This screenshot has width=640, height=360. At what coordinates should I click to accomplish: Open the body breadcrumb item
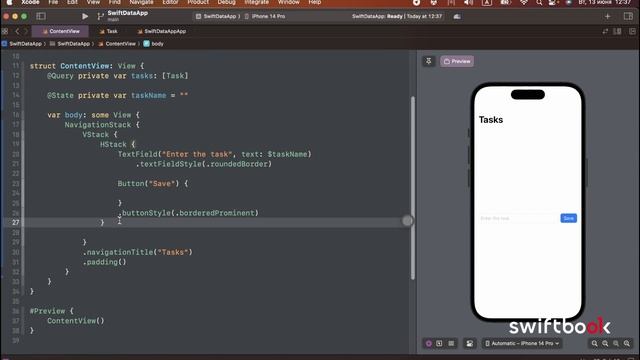point(153,44)
